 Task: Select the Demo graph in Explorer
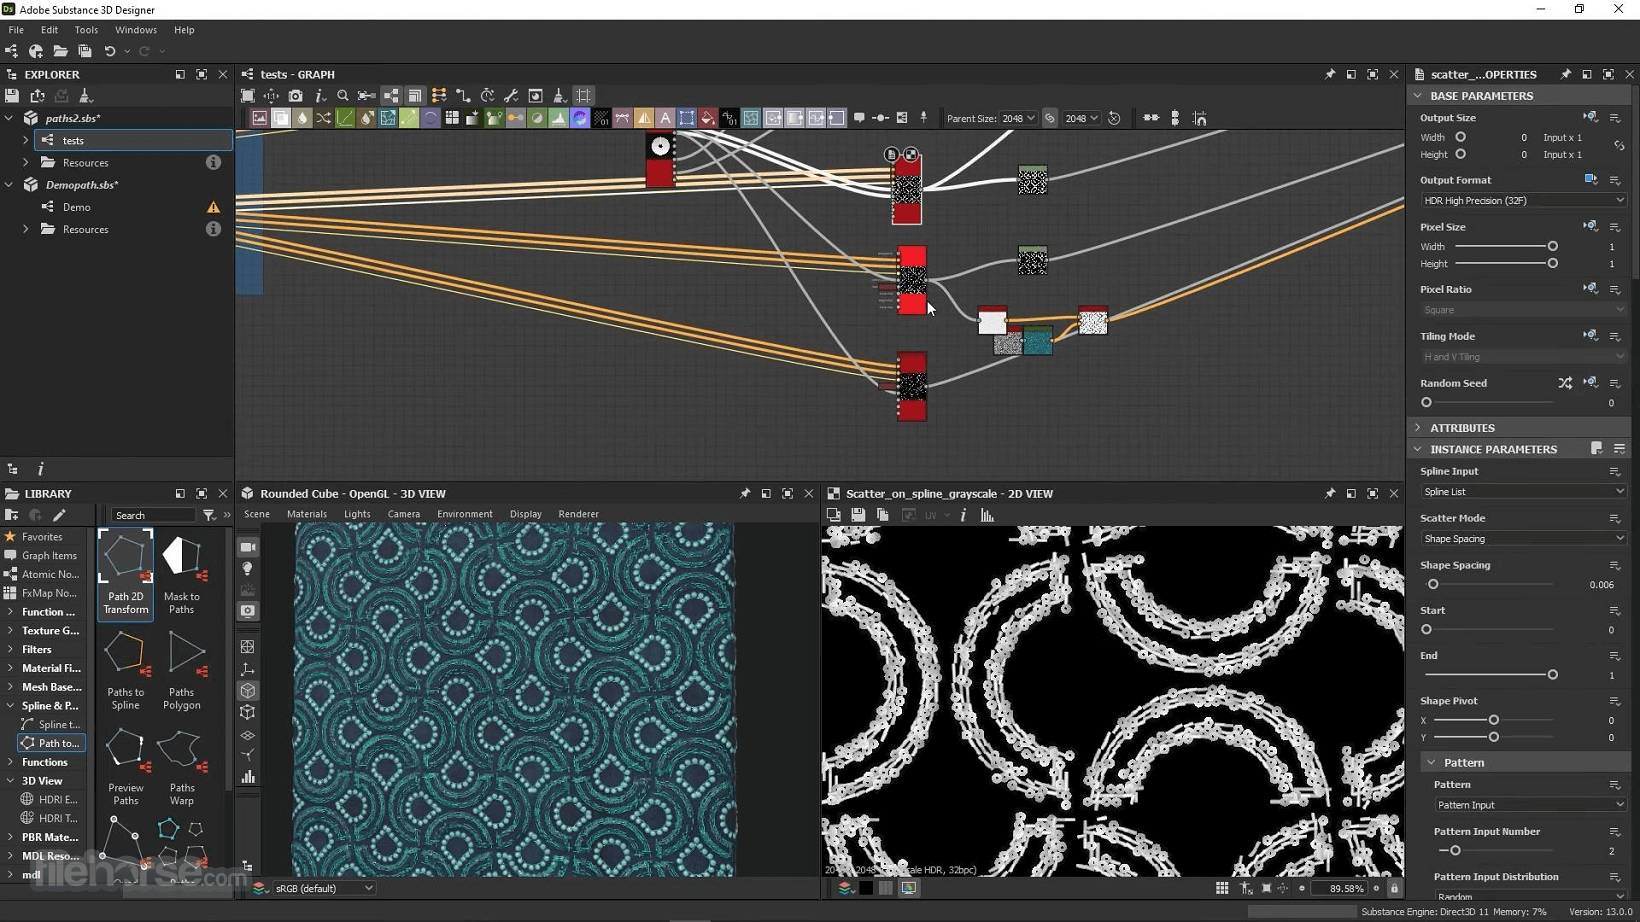coord(76,207)
